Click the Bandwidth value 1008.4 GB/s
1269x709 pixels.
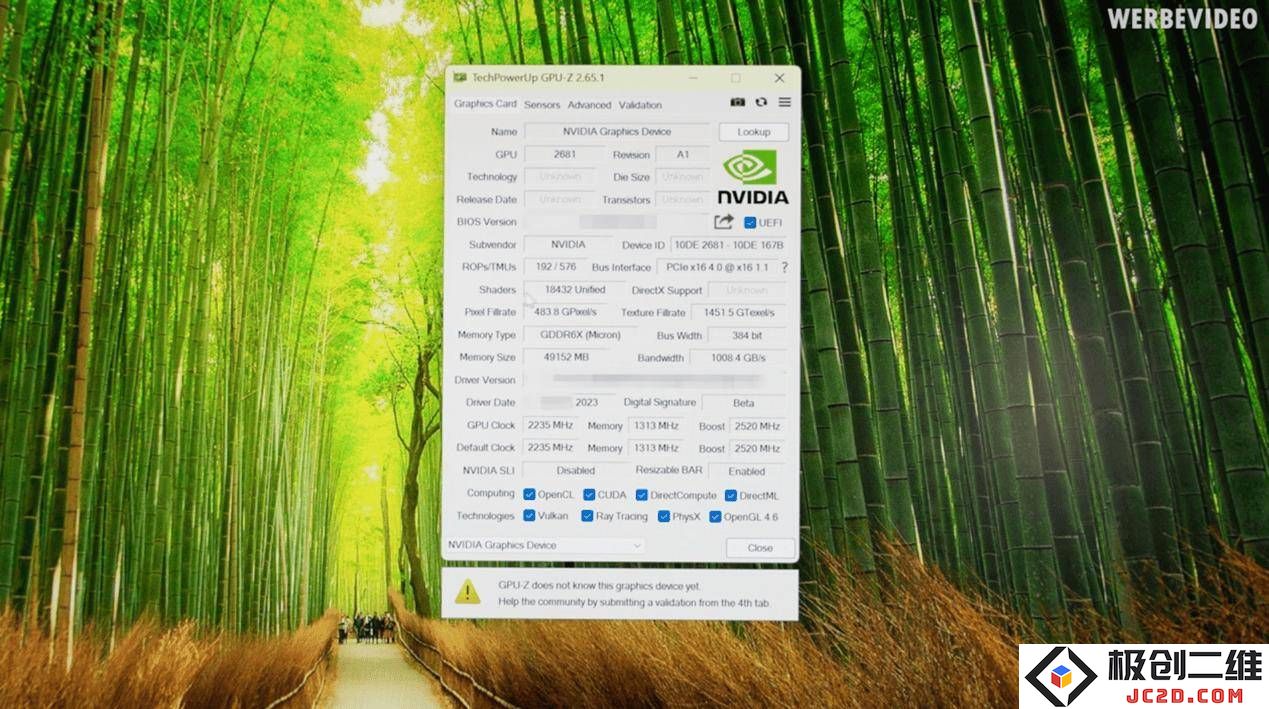point(739,358)
